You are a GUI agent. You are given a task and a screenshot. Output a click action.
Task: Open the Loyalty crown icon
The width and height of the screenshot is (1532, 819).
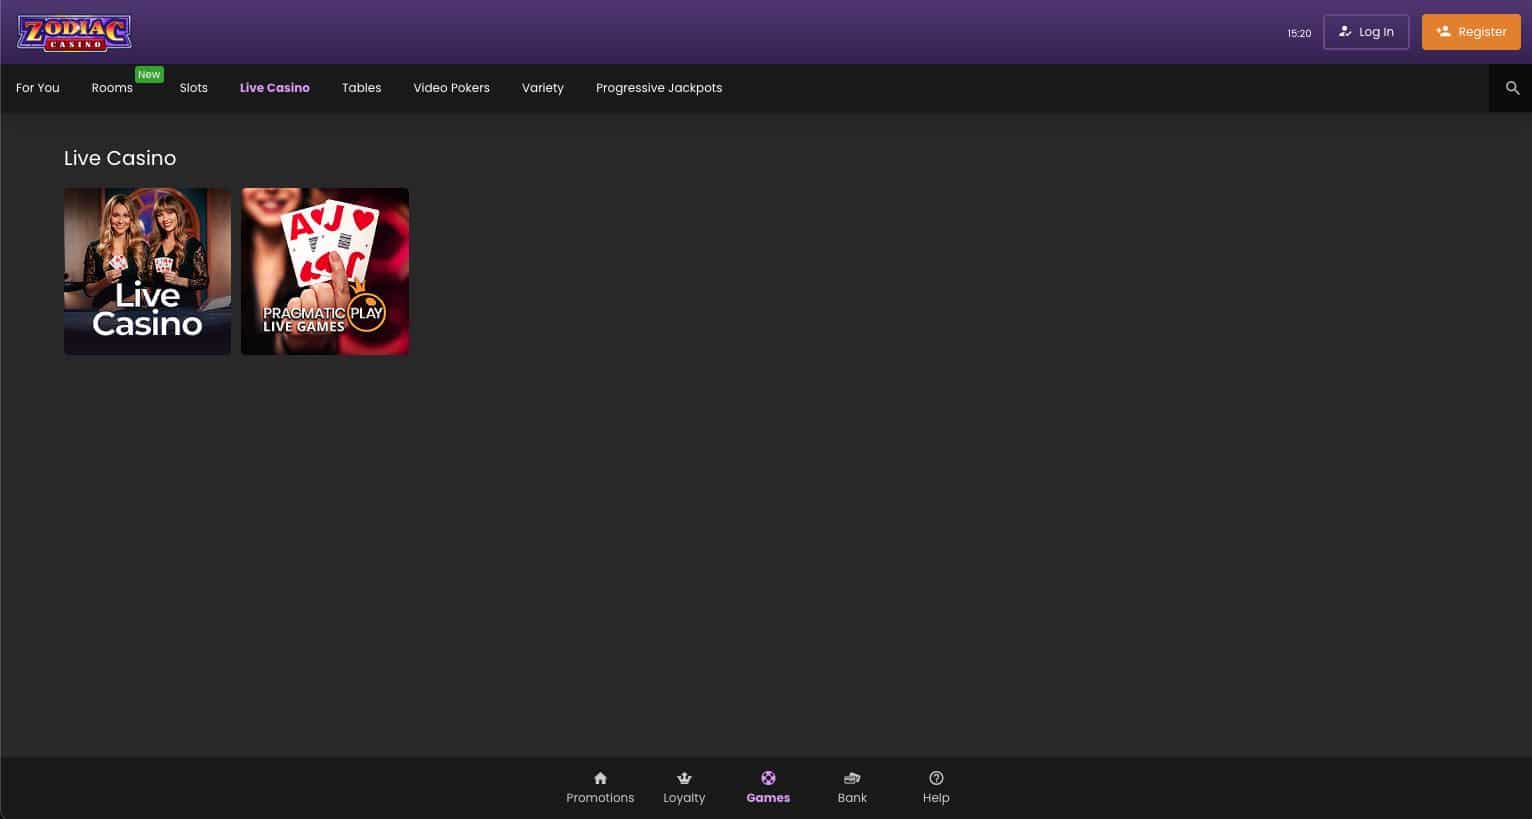pyautogui.click(x=684, y=778)
